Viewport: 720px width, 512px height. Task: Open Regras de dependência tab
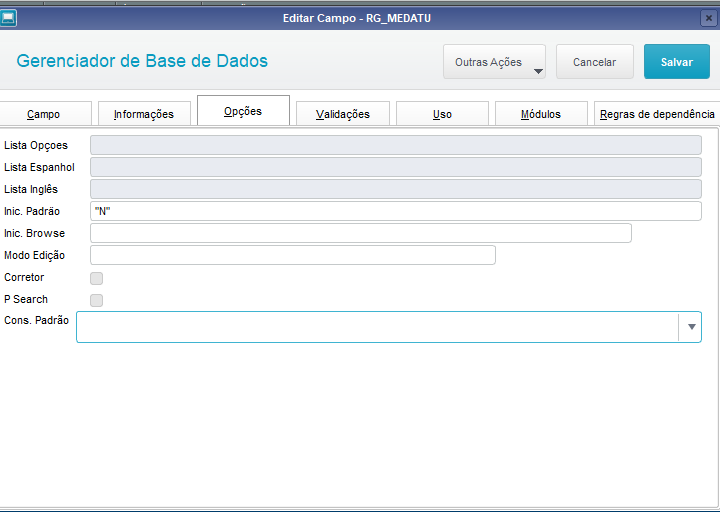coord(657,114)
